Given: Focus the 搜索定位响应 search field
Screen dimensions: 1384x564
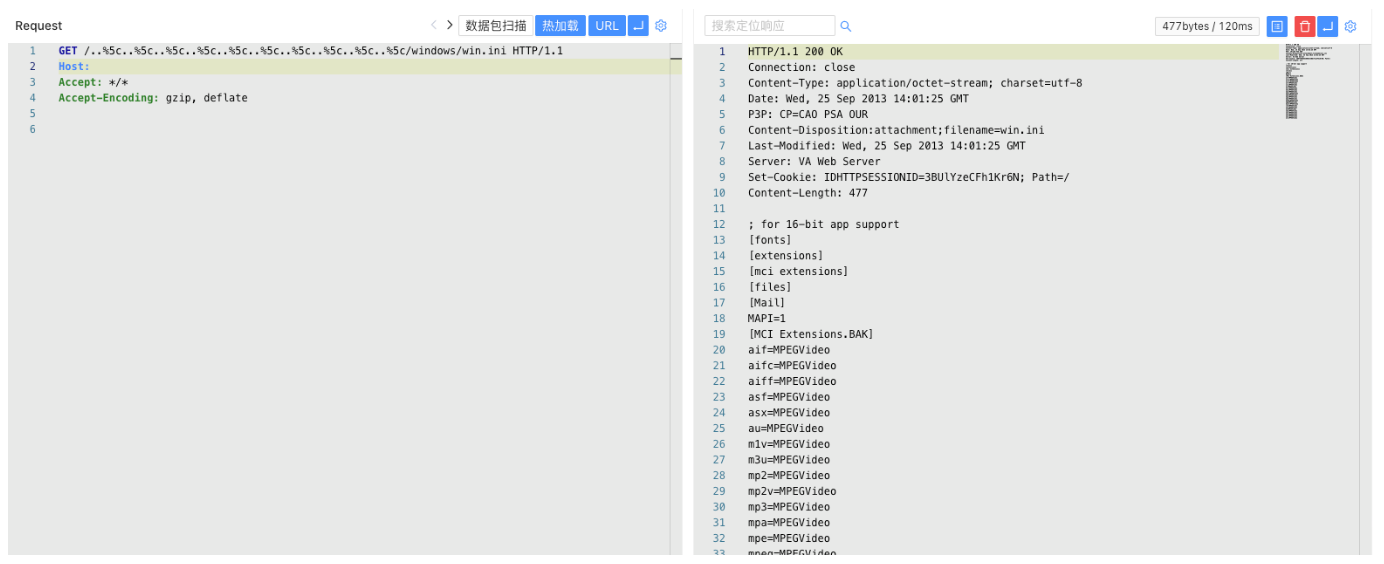Looking at the screenshot, I should (768, 26).
